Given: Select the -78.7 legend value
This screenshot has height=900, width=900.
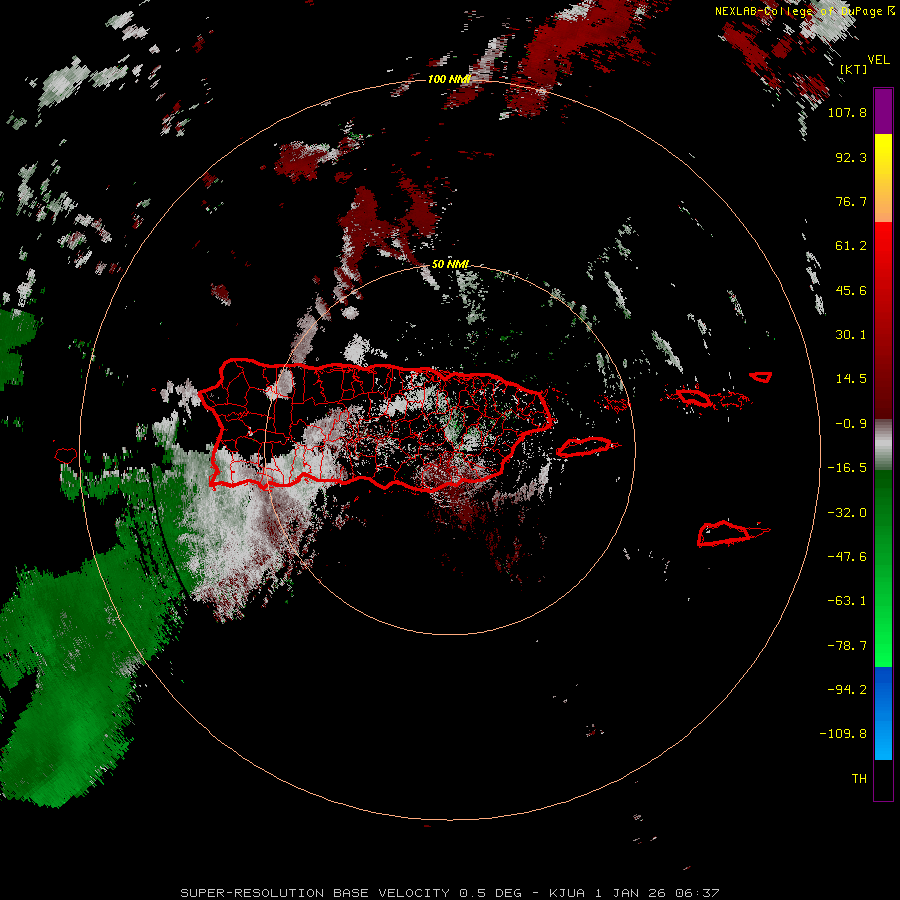Looking at the screenshot, I should point(847,646).
